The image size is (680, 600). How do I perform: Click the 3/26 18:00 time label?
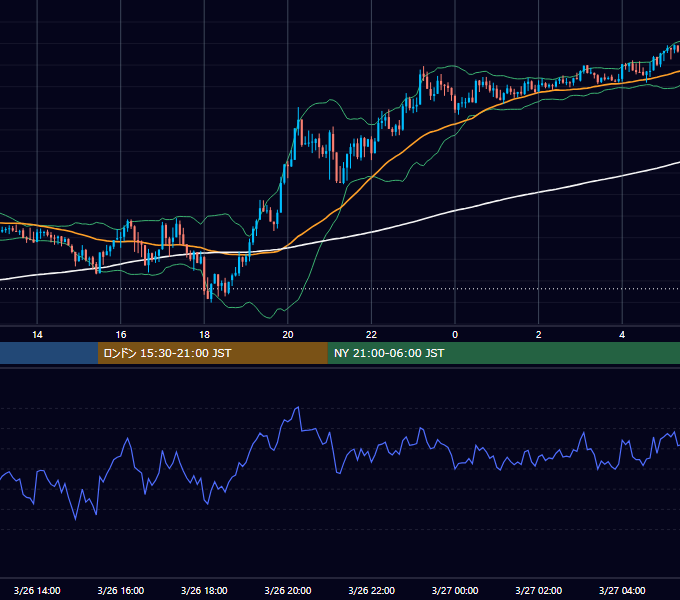click(204, 590)
